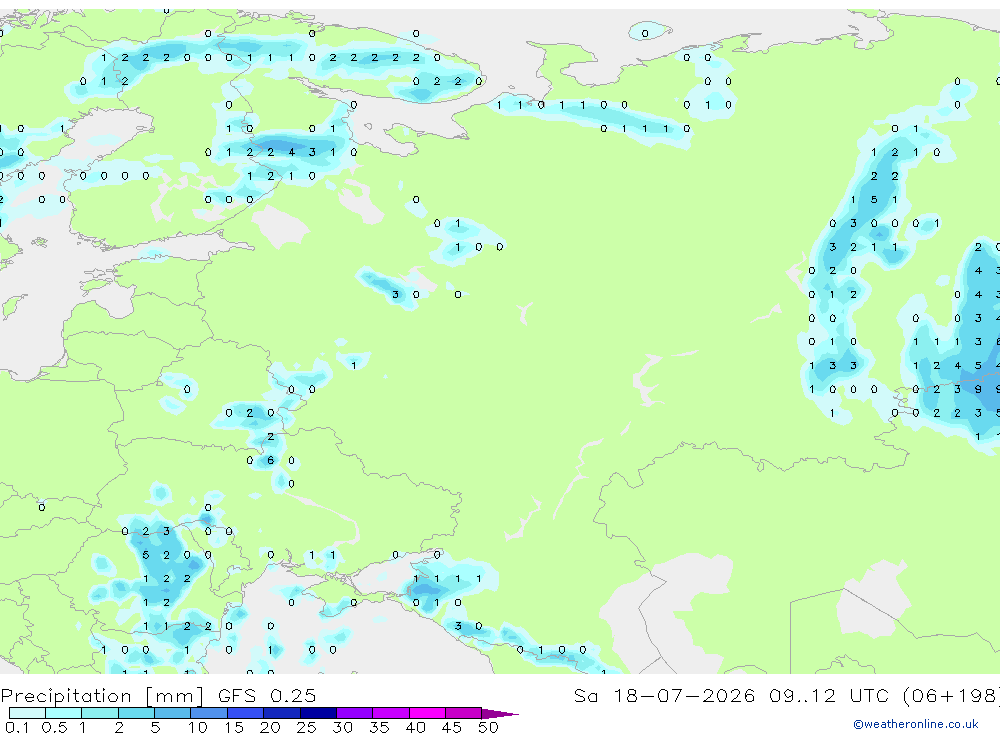The height and width of the screenshot is (733, 1000).
Task: Click the 0 inside the isolated oval patch at top
Action: [x=645, y=33]
